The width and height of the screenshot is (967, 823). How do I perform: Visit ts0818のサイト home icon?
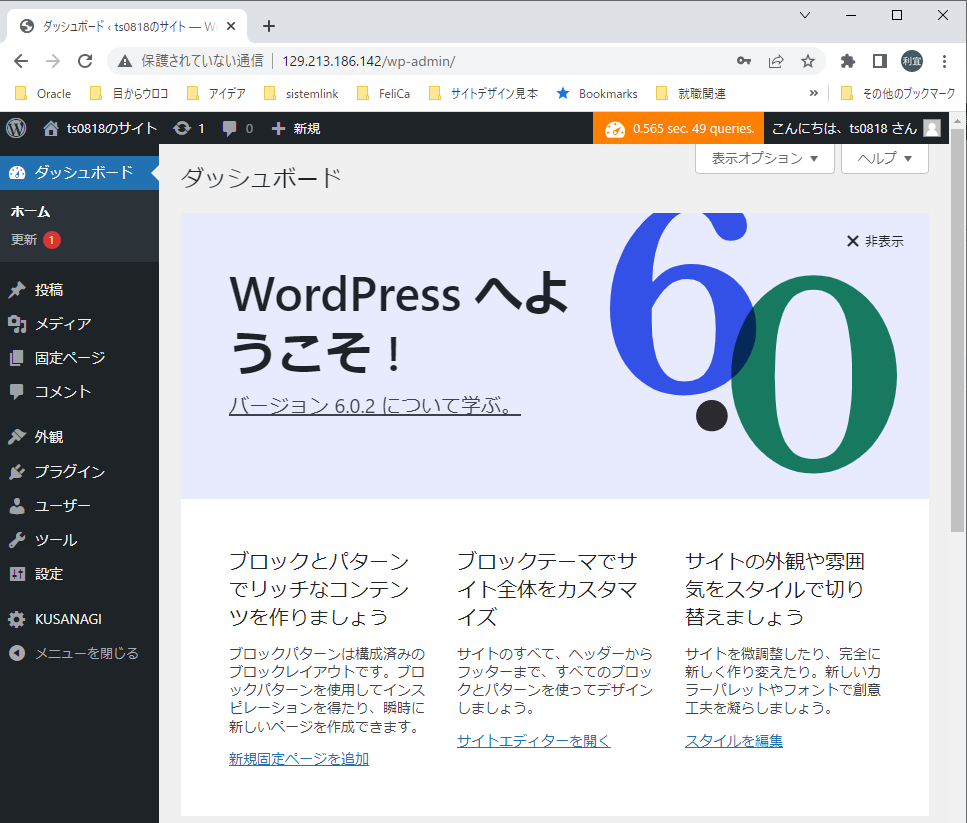pyautogui.click(x=51, y=128)
